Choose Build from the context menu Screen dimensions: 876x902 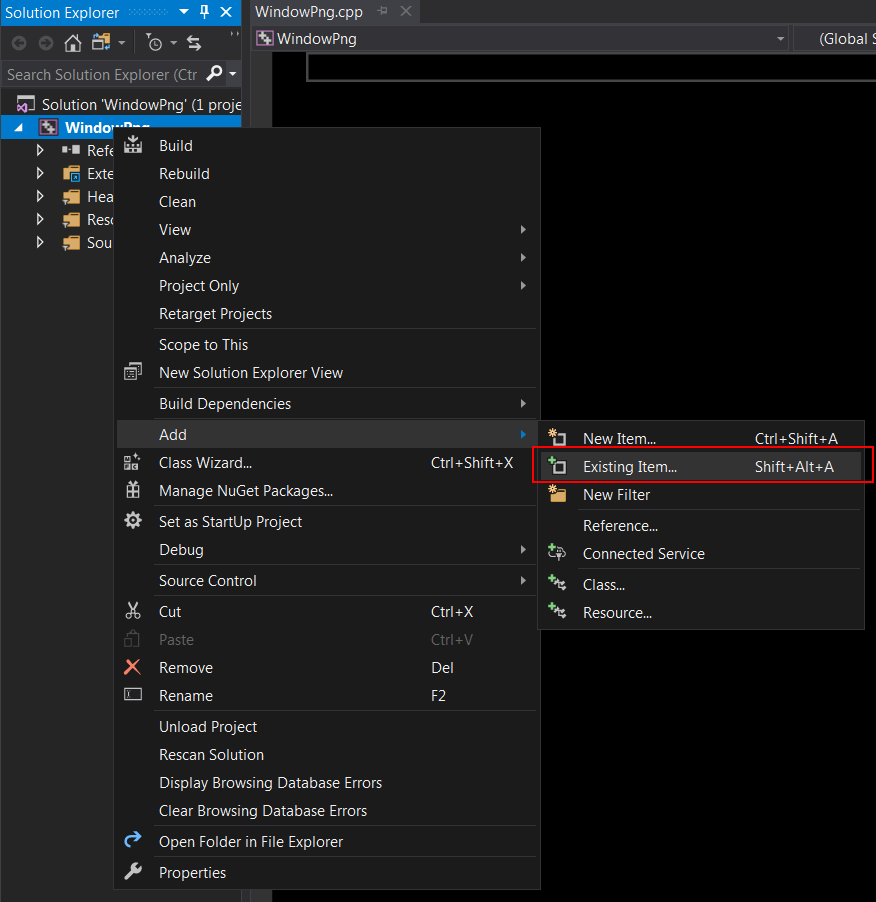[x=327, y=146]
